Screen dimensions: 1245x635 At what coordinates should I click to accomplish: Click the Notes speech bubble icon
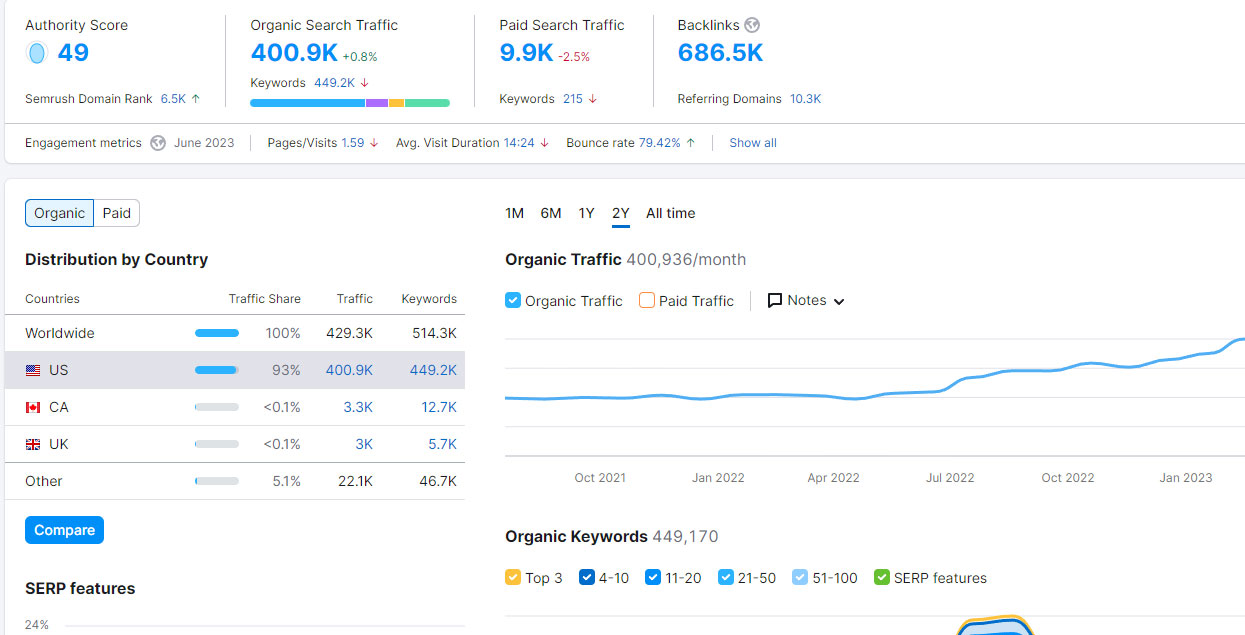click(775, 300)
